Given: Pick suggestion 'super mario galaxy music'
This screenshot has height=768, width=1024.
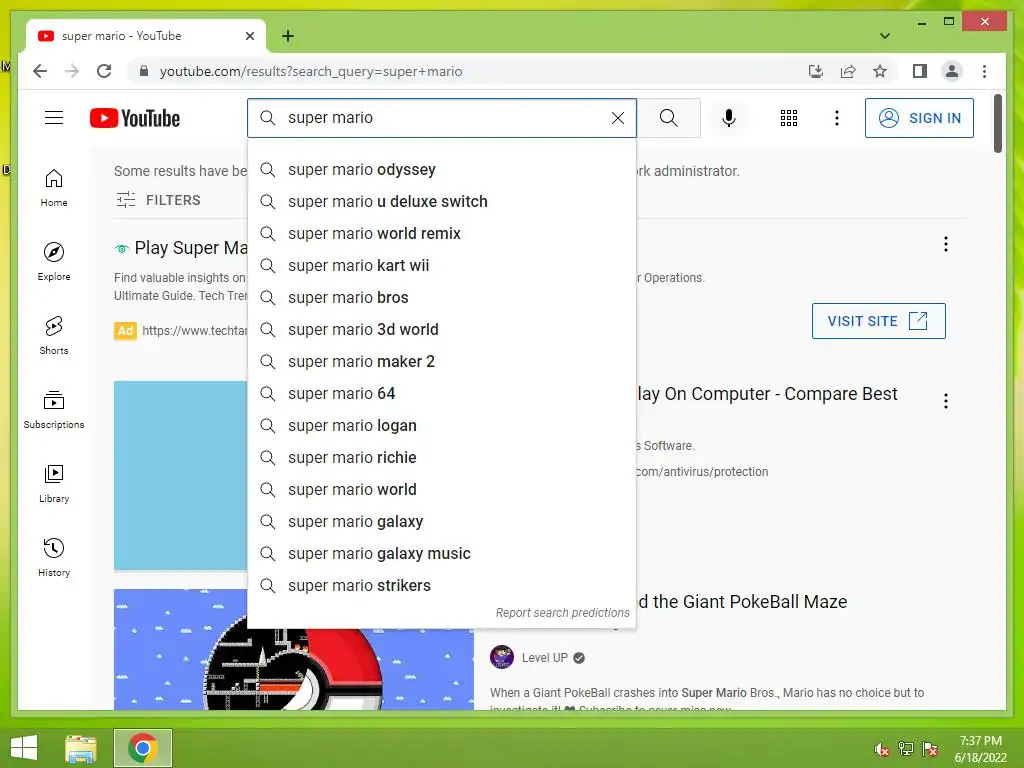Looking at the screenshot, I should [441, 554].
